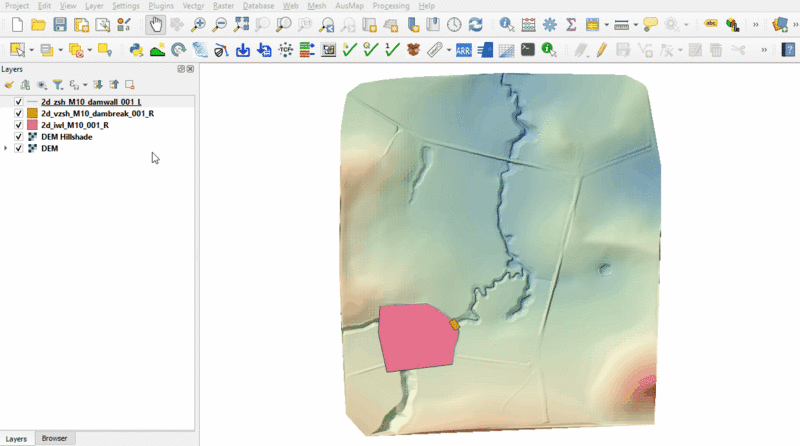The height and width of the screenshot is (446, 800).
Task: Uncheck the DEM Hillshade layer
Action: tap(19, 137)
